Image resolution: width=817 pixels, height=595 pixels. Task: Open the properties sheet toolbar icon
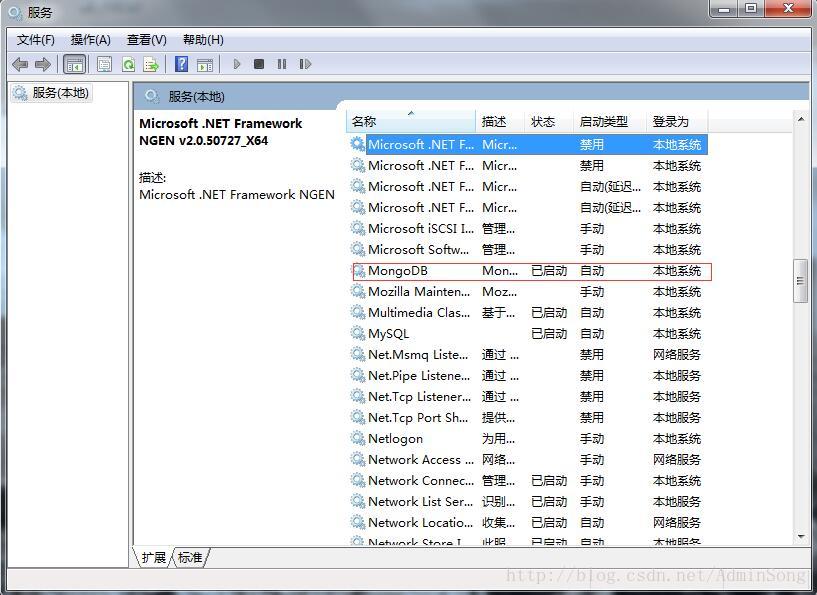(104, 65)
